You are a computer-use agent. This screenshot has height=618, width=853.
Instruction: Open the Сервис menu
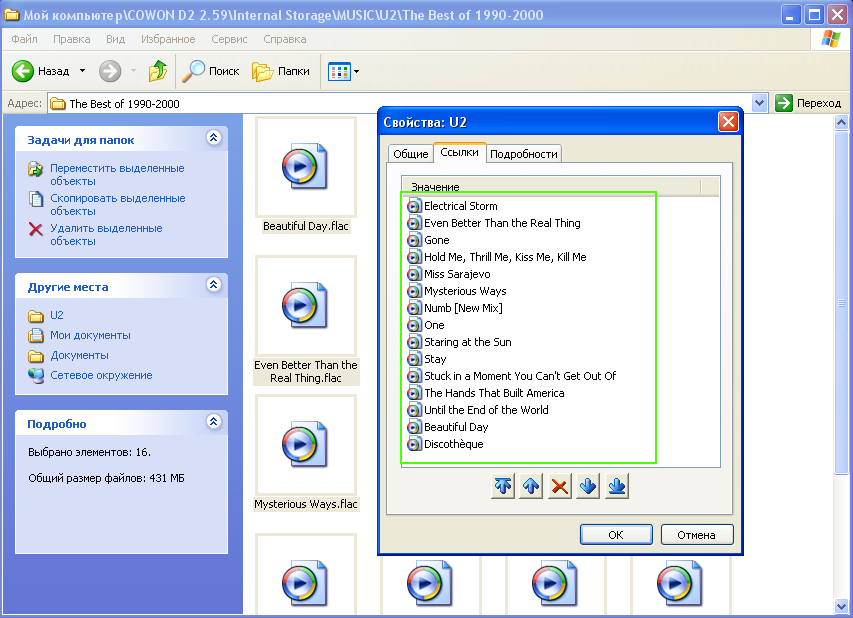229,39
